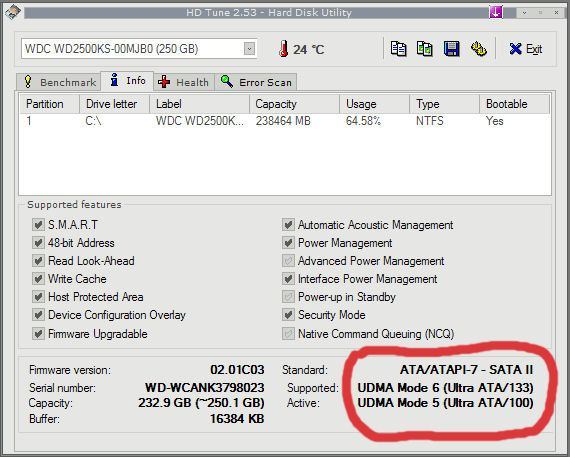This screenshot has width=570, height=457.
Task: Go to the Error Scan tab
Action: point(256,82)
